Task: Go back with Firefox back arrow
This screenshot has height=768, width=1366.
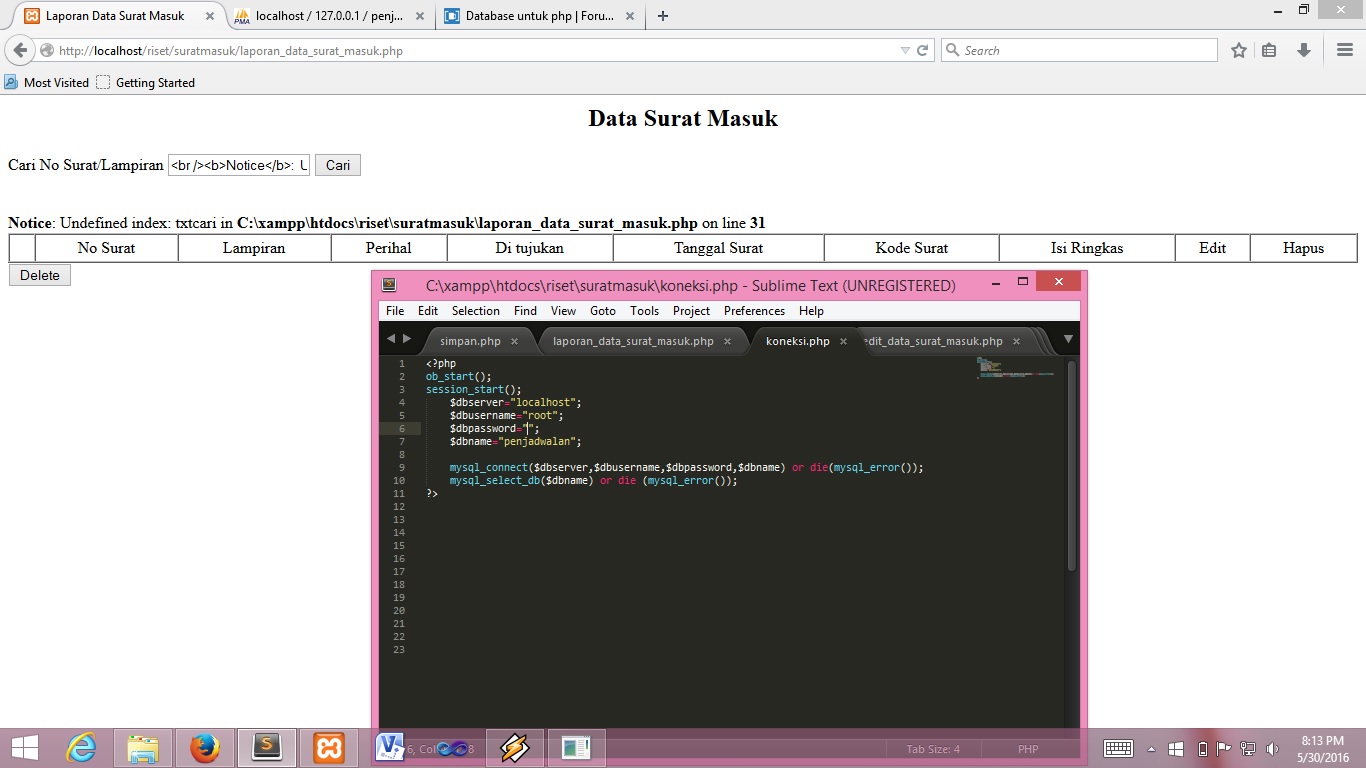Action: click(19, 50)
